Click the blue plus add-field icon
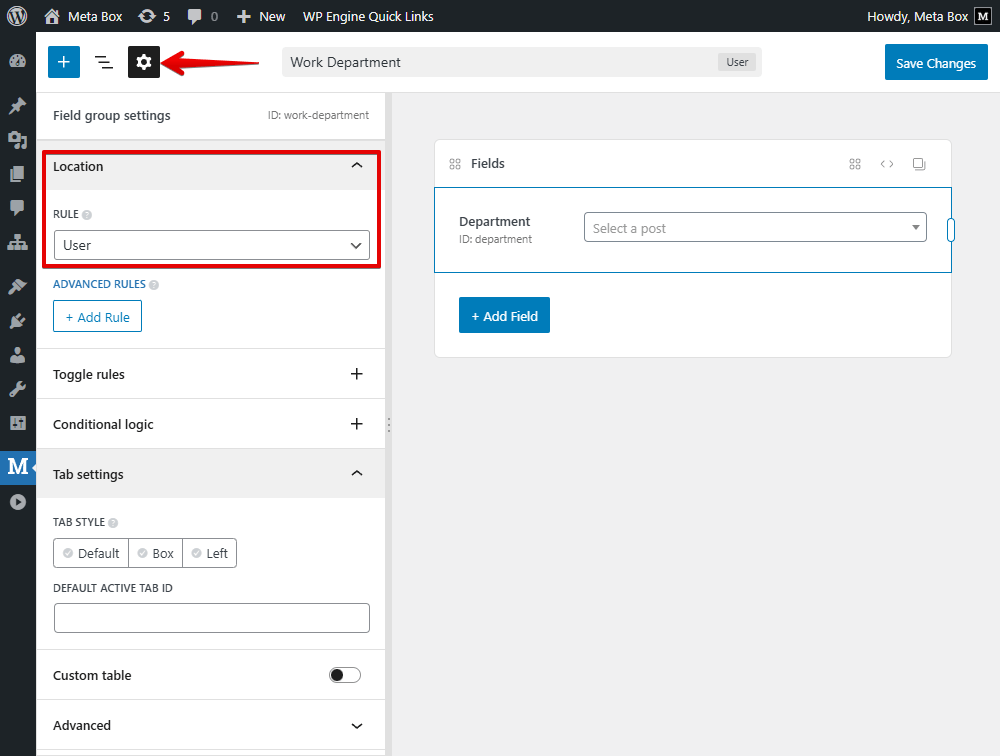The height and width of the screenshot is (756, 1000). (63, 62)
